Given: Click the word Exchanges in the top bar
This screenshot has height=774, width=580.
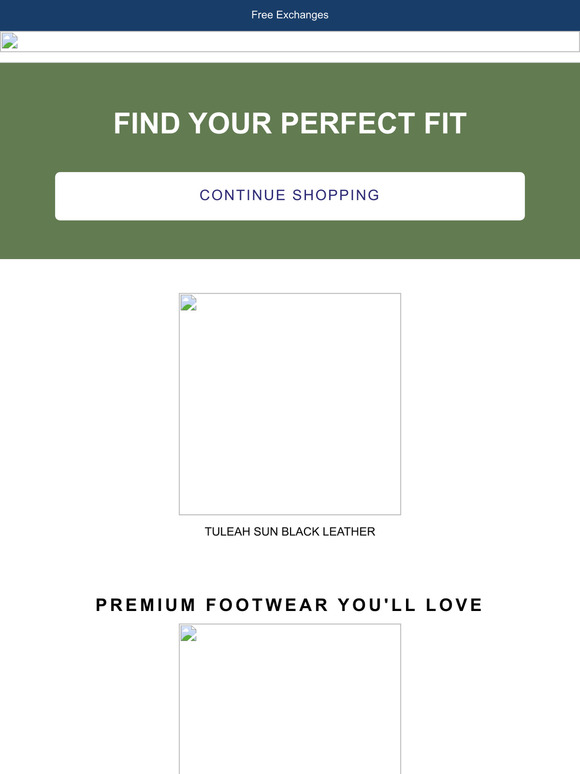Looking at the screenshot, I should click(302, 15).
